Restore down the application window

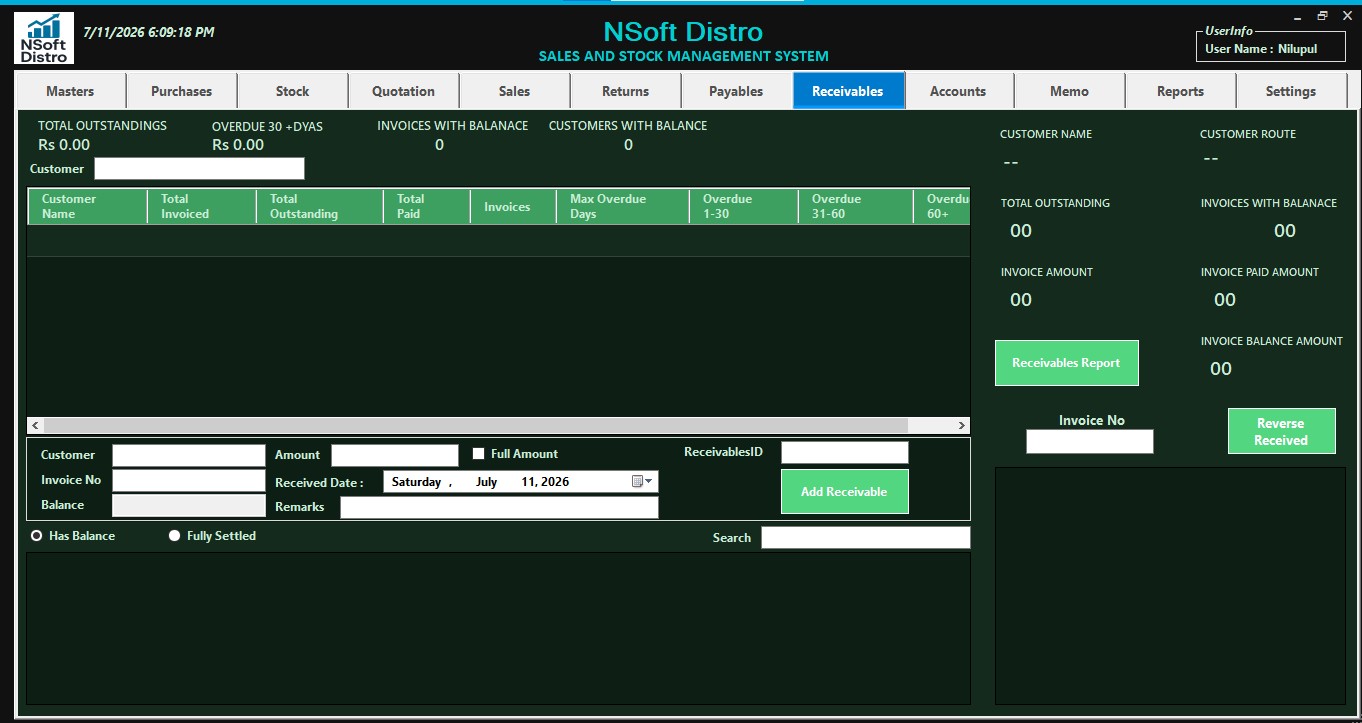click(x=1322, y=16)
